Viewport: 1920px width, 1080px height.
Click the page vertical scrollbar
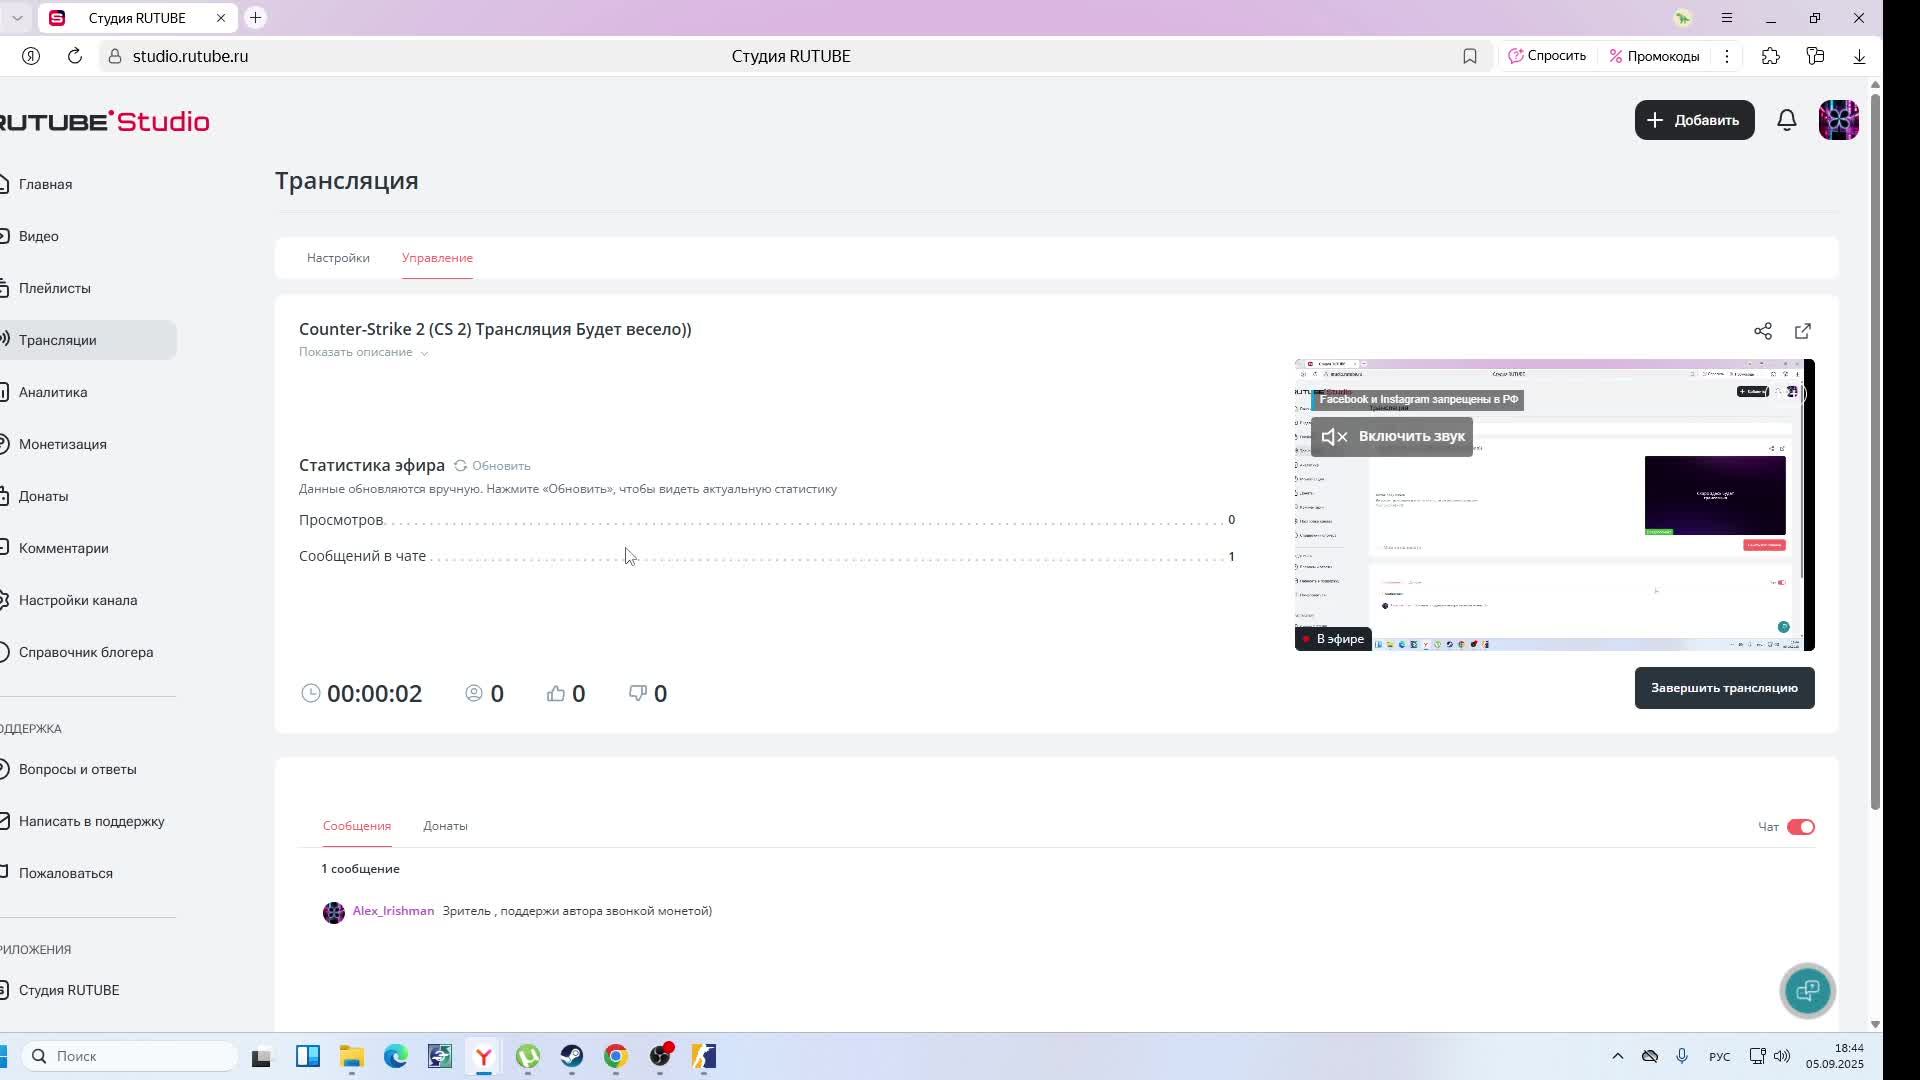tap(1875, 450)
